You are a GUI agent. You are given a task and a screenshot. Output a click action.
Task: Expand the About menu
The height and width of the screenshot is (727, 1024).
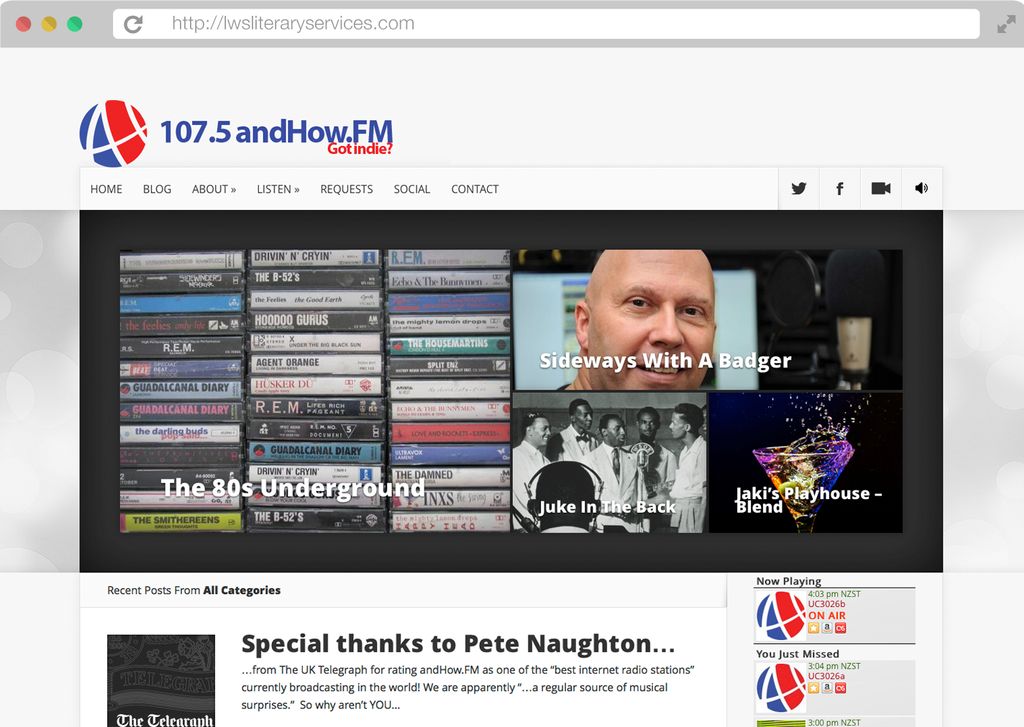(x=214, y=189)
